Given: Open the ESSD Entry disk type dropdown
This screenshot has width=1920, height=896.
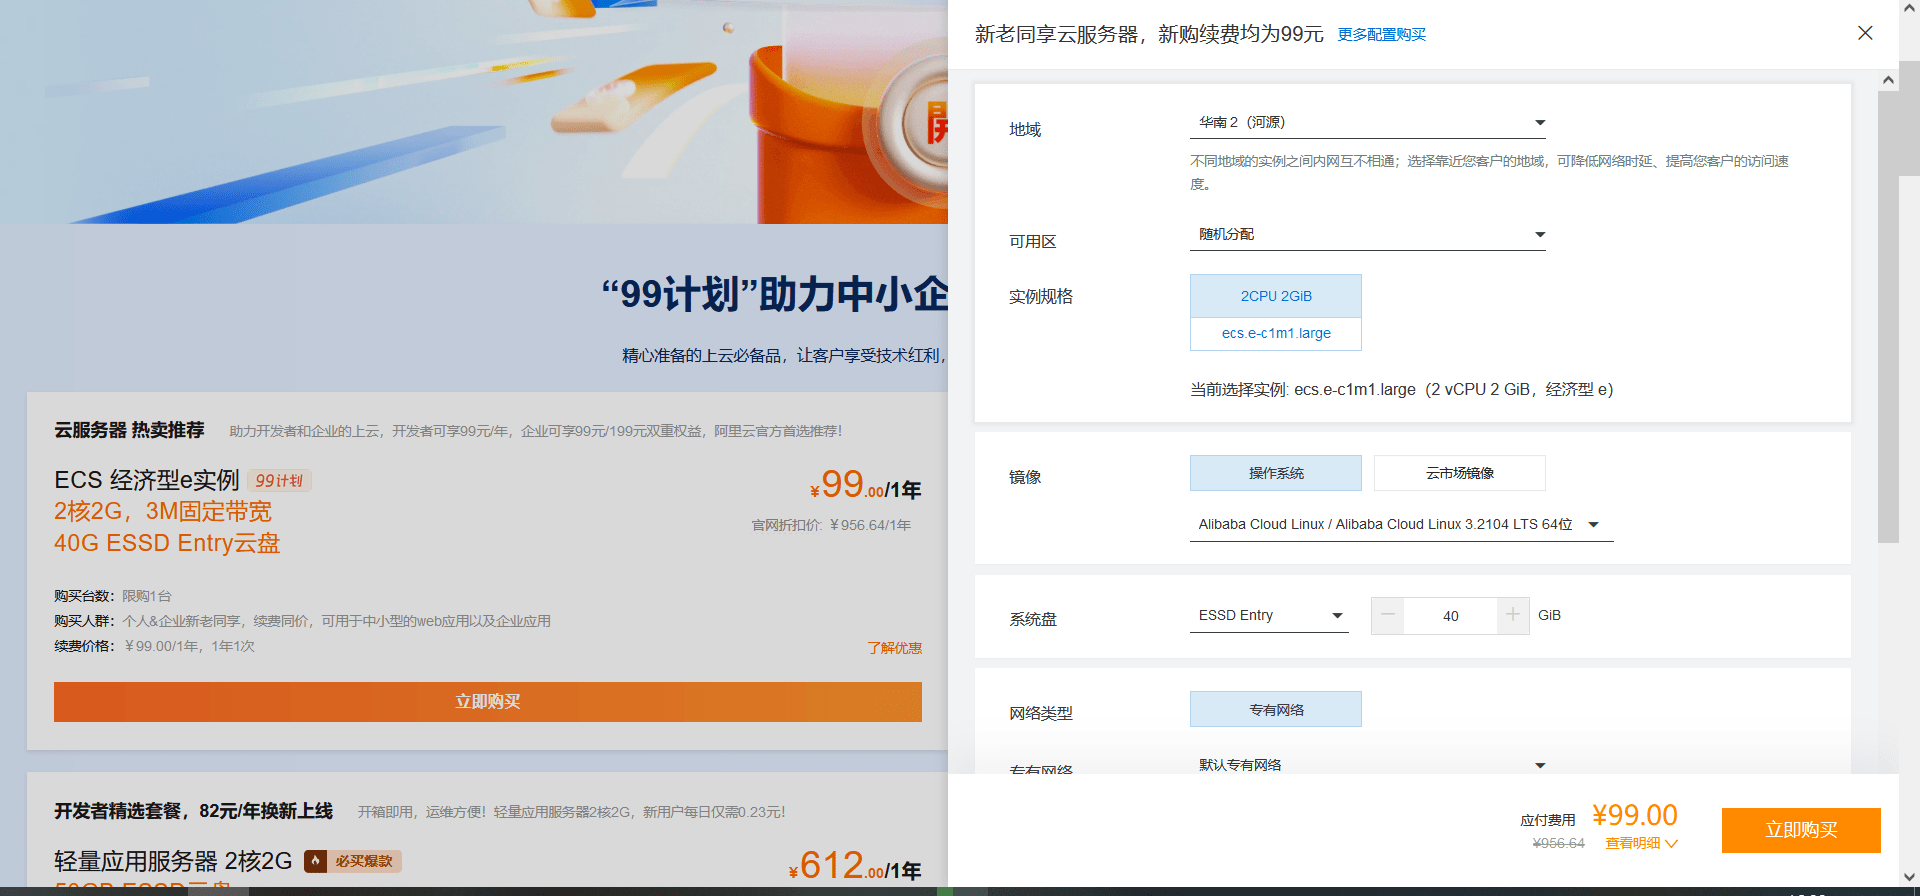Looking at the screenshot, I should coord(1269,616).
